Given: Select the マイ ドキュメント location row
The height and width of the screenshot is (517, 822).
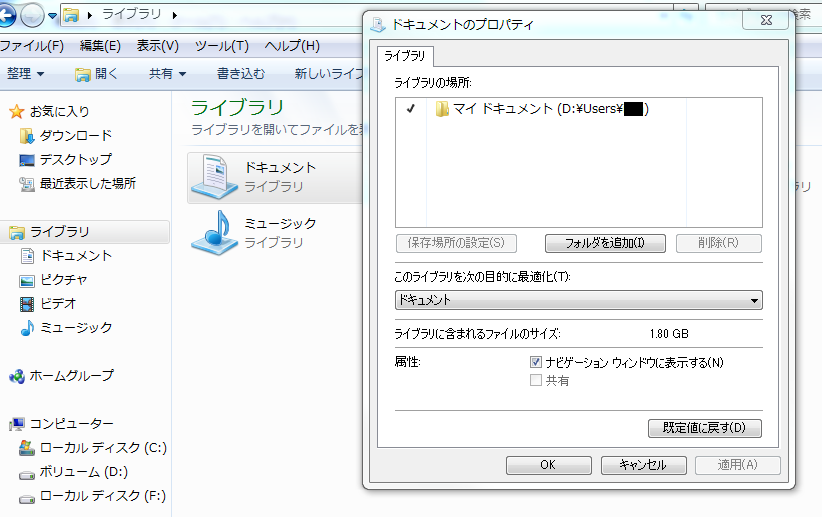Looking at the screenshot, I should 579,109.
